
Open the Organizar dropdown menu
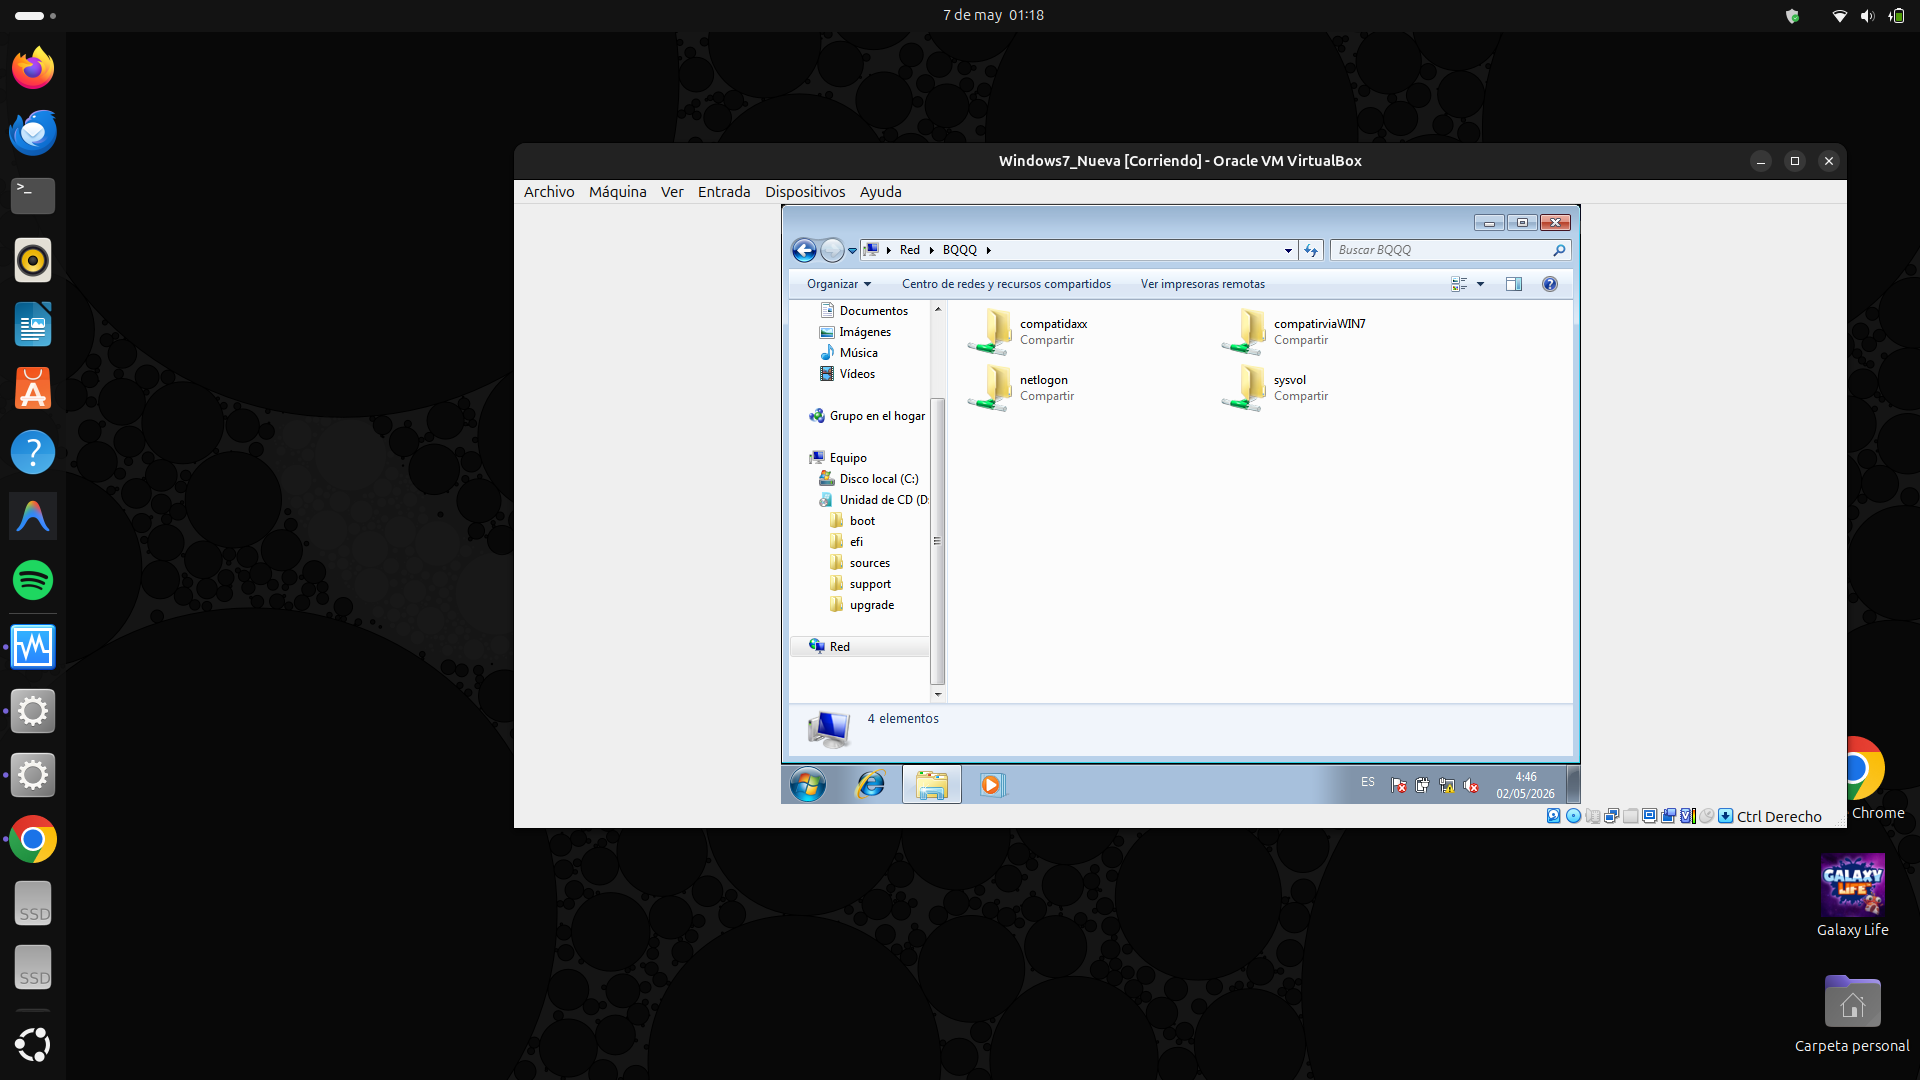pos(839,284)
